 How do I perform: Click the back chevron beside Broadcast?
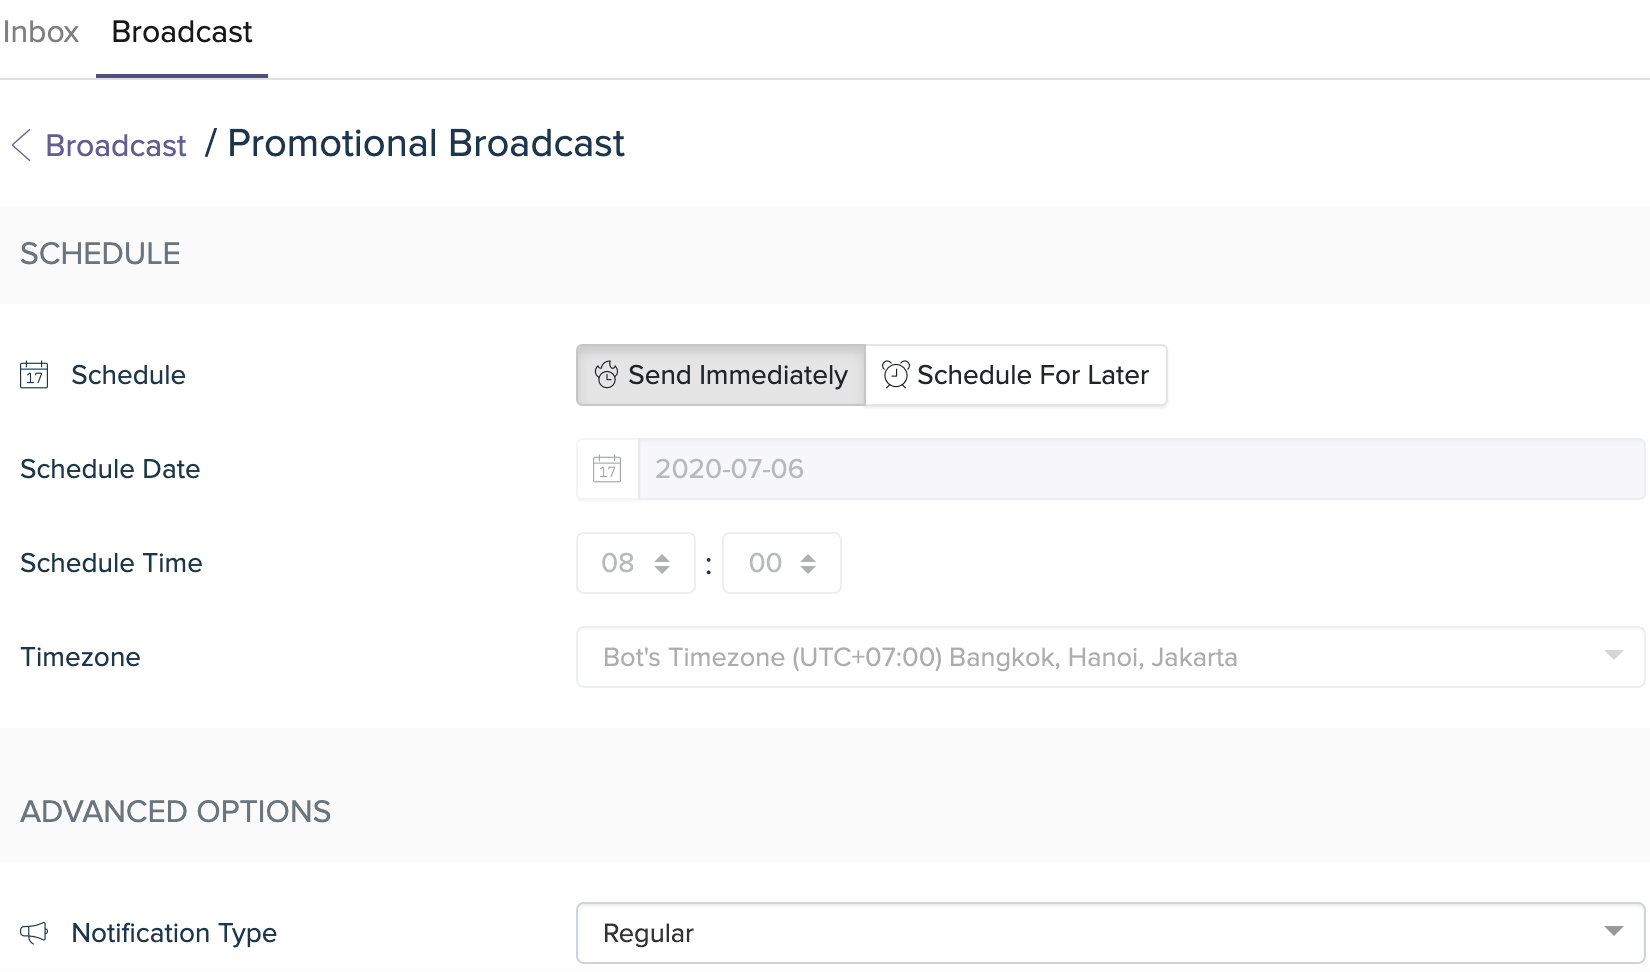coord(21,145)
